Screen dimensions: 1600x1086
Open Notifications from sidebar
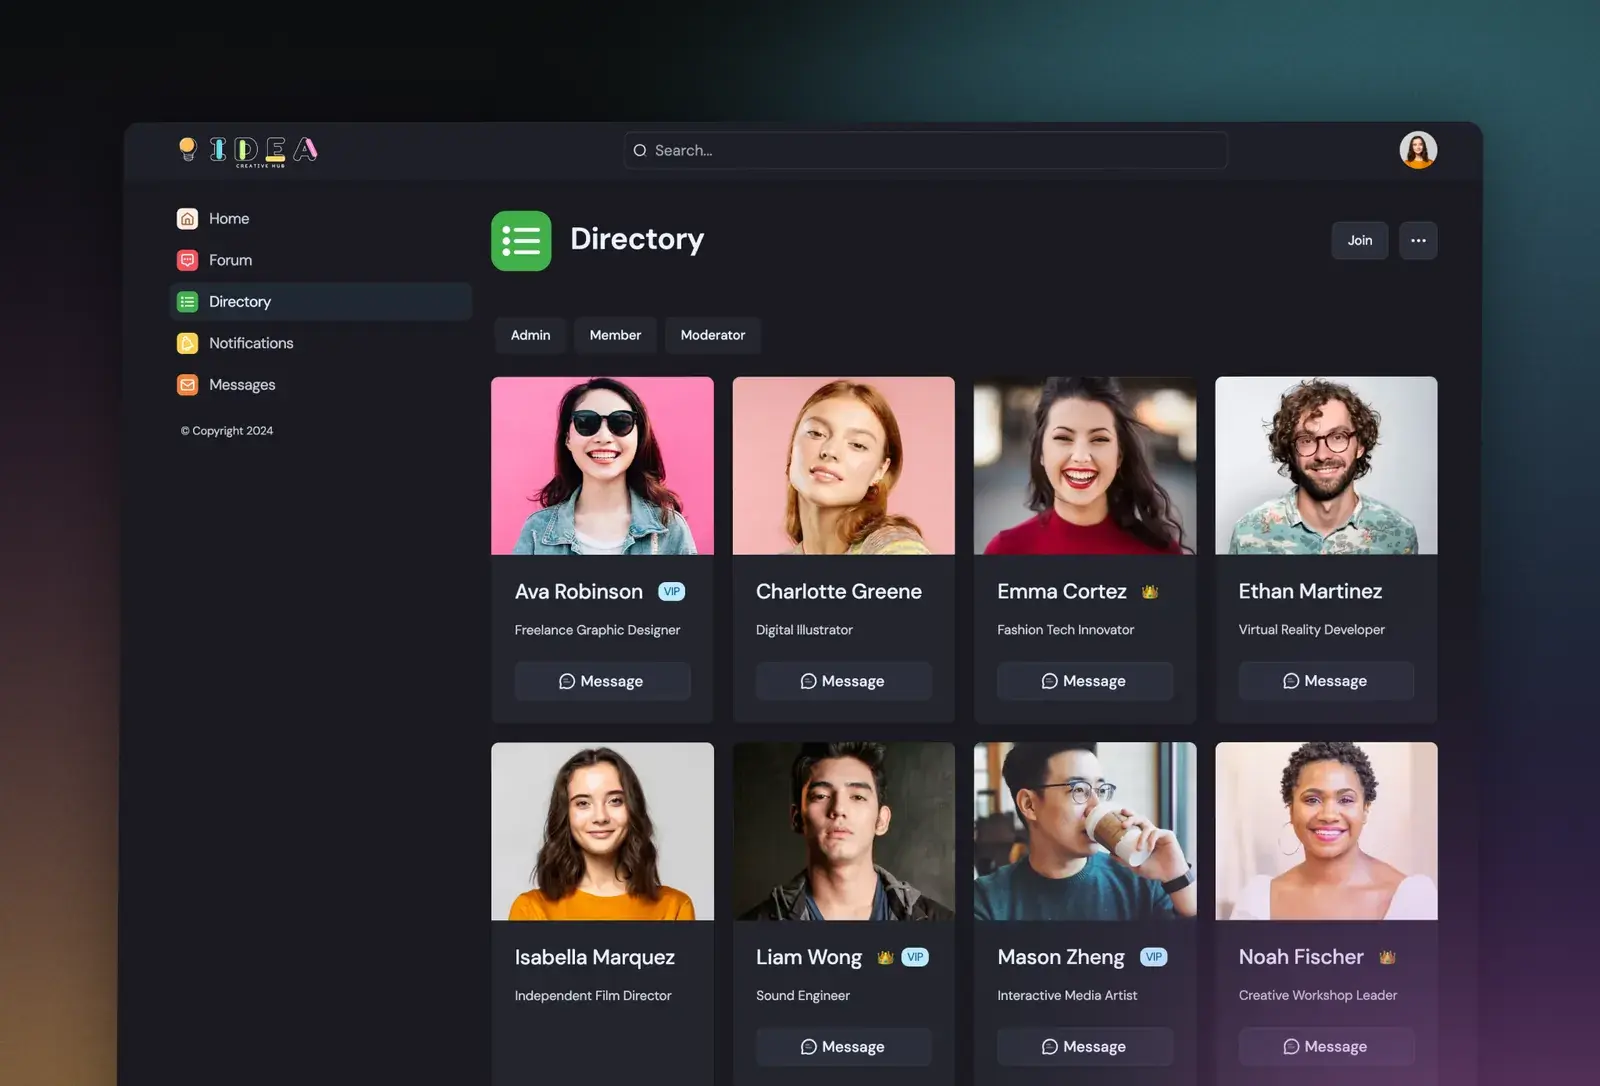320,343
